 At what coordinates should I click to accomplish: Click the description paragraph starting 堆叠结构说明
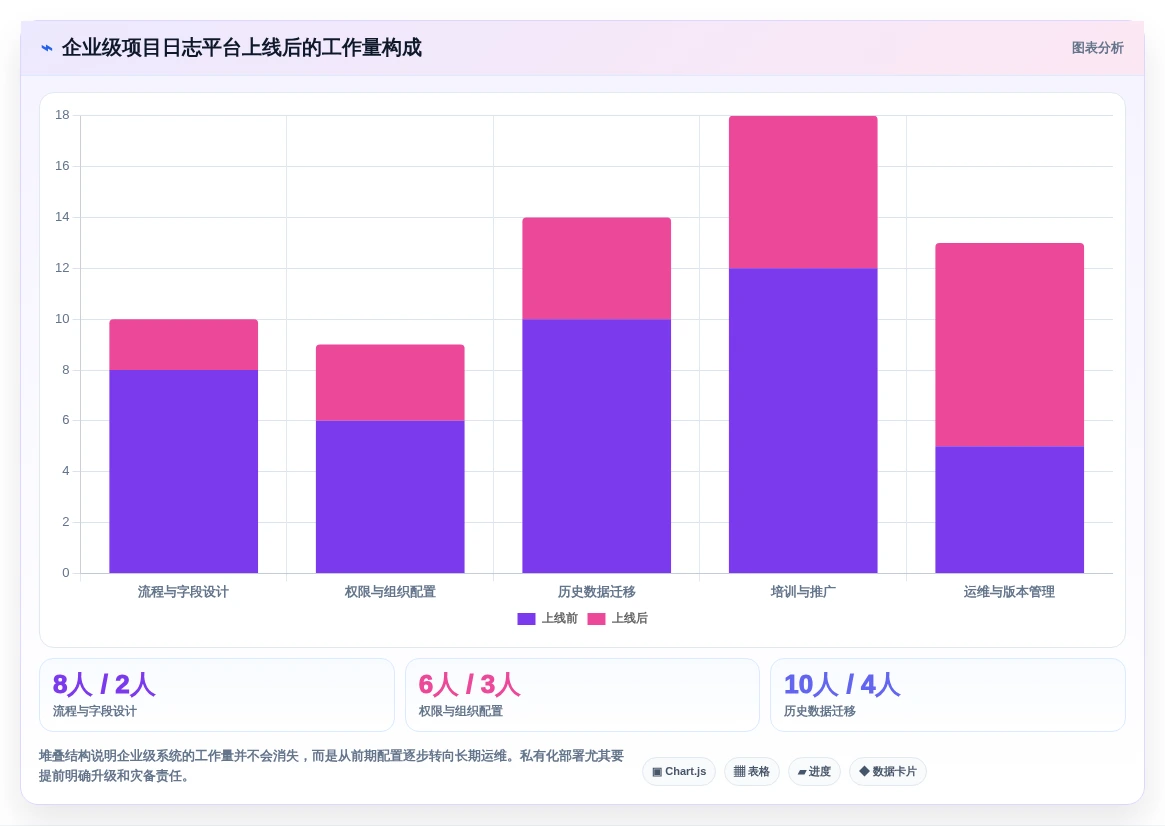tap(331, 766)
